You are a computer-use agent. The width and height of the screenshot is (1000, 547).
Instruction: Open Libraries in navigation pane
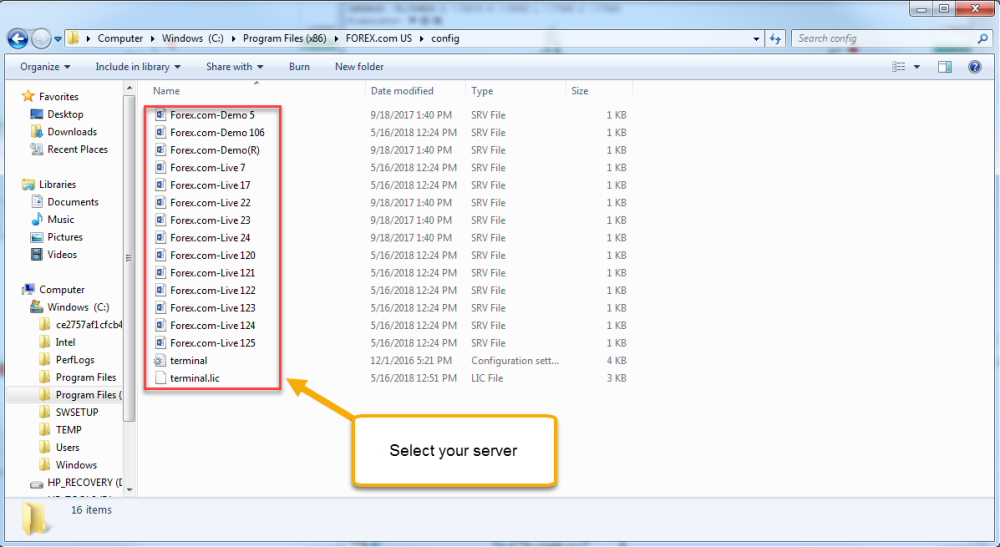pos(57,185)
